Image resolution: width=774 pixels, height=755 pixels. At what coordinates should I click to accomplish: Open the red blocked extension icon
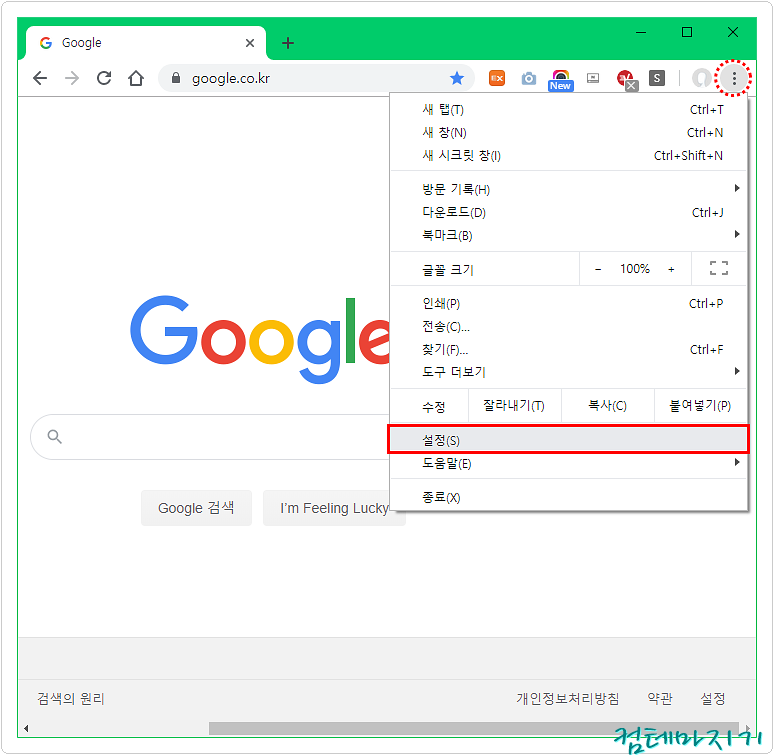(627, 80)
